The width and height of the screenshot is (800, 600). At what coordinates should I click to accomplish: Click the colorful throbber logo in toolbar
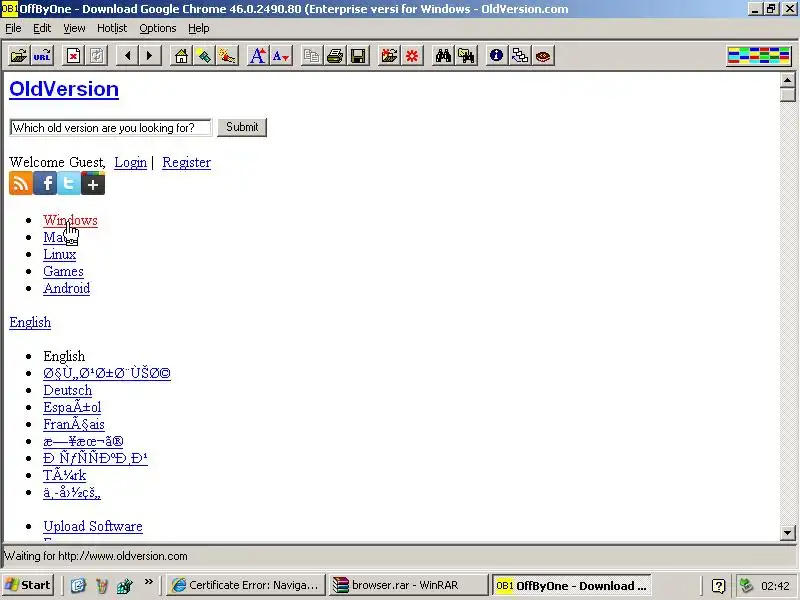(x=759, y=55)
